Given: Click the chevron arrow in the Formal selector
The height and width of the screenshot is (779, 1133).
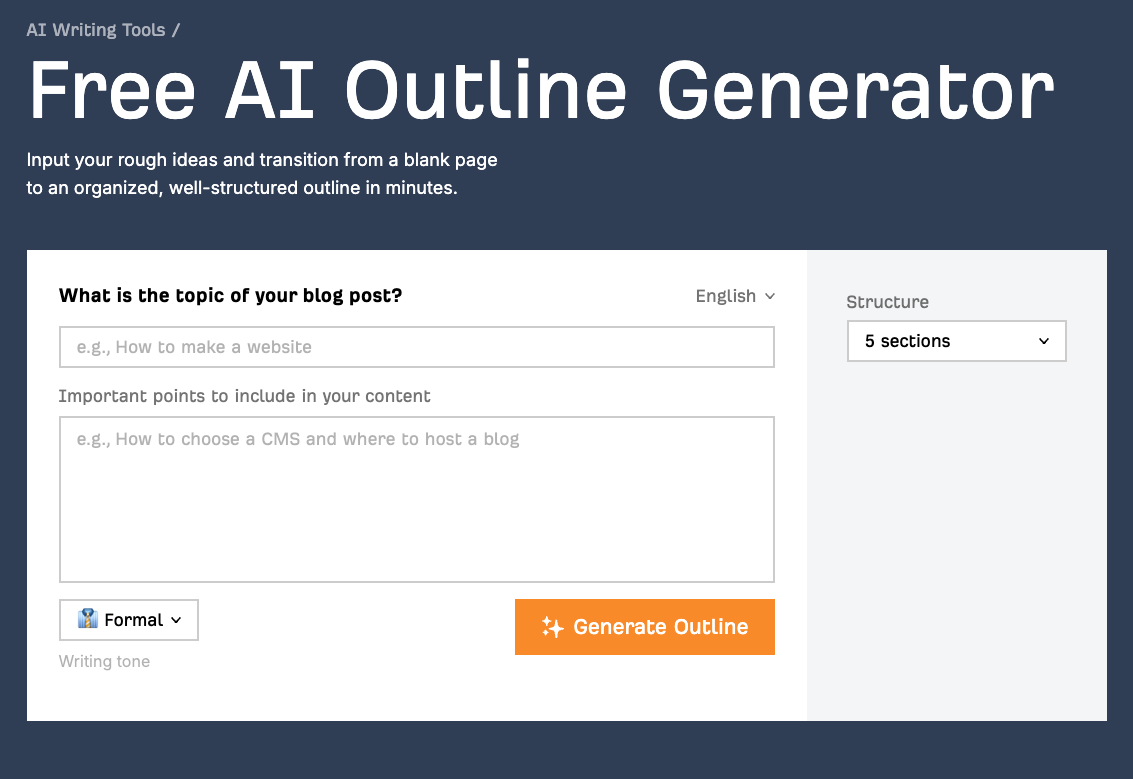Looking at the screenshot, I should click(x=176, y=620).
